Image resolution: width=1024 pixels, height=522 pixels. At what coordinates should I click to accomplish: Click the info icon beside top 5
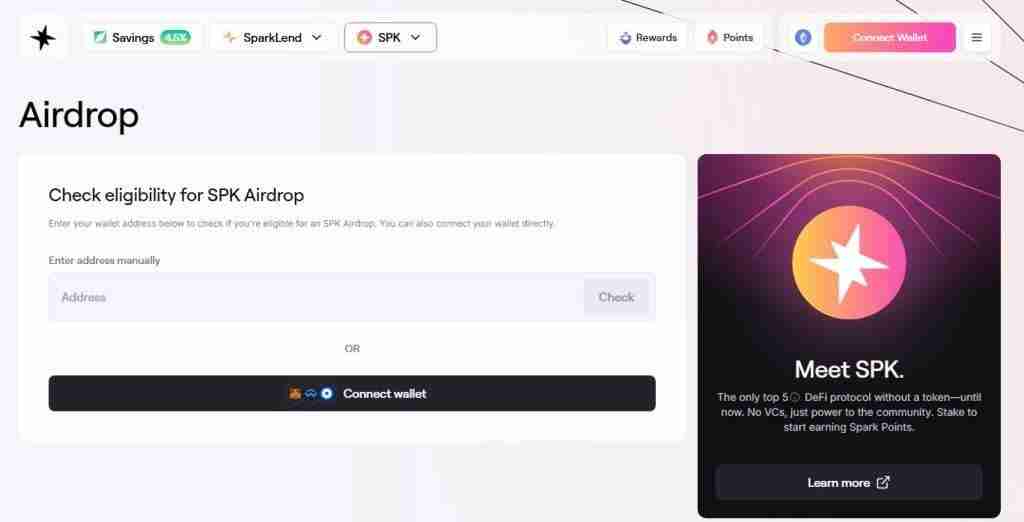[795, 397]
